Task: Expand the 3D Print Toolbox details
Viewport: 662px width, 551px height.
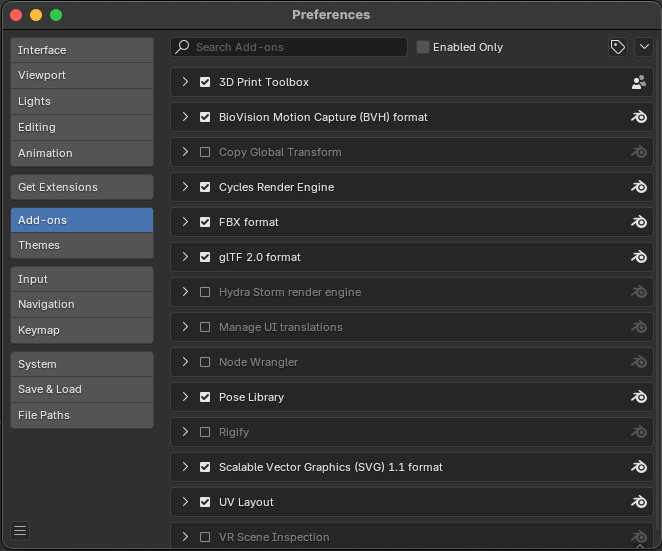Action: click(x=185, y=82)
